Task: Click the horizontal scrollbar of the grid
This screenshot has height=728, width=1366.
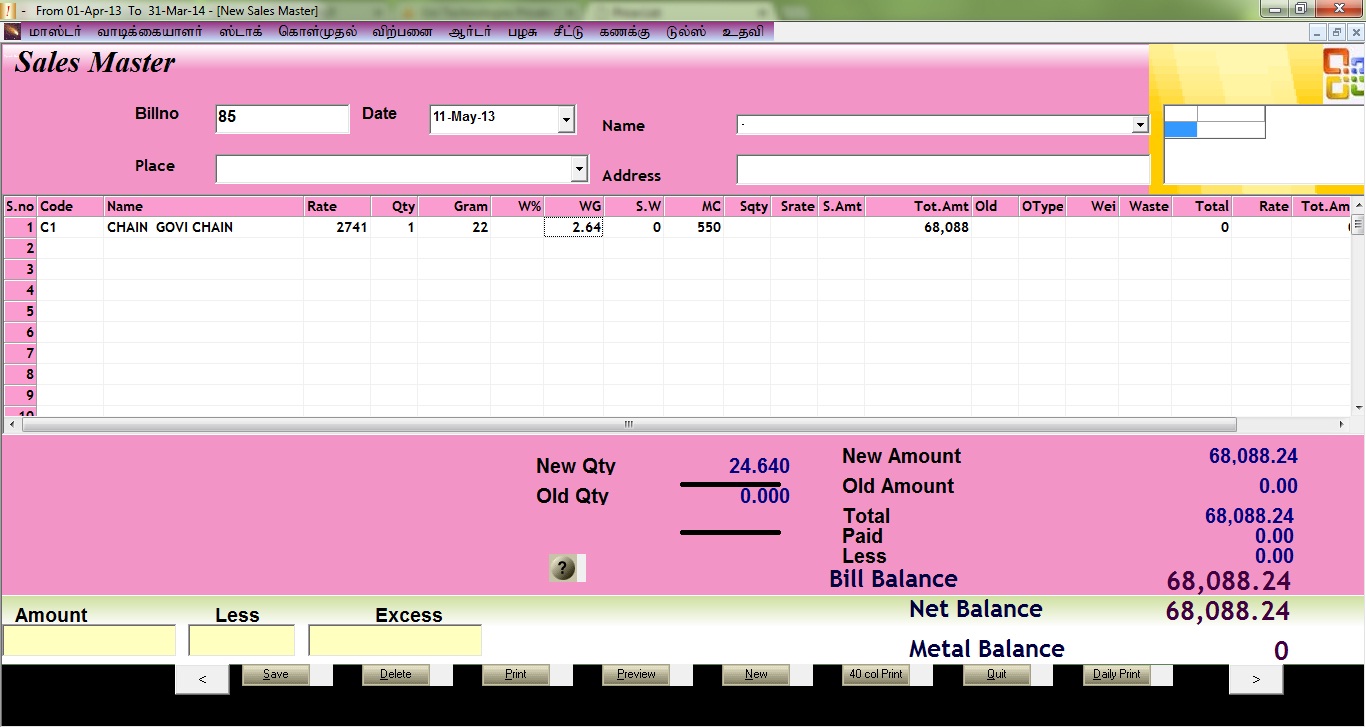Action: pos(628,424)
